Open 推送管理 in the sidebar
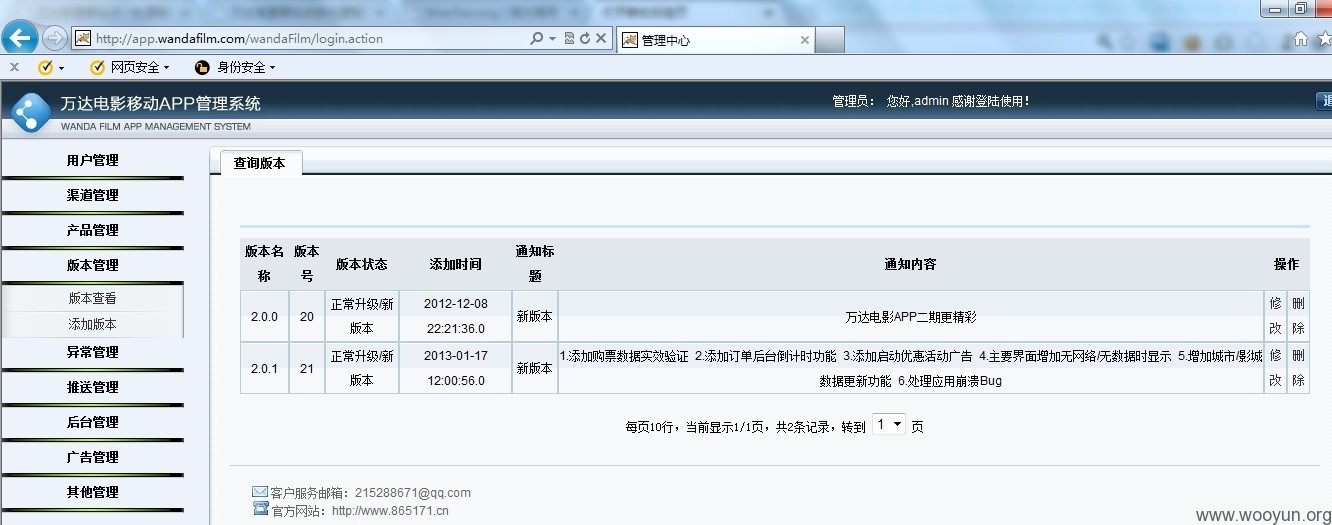This screenshot has width=1332, height=525. (x=92, y=387)
